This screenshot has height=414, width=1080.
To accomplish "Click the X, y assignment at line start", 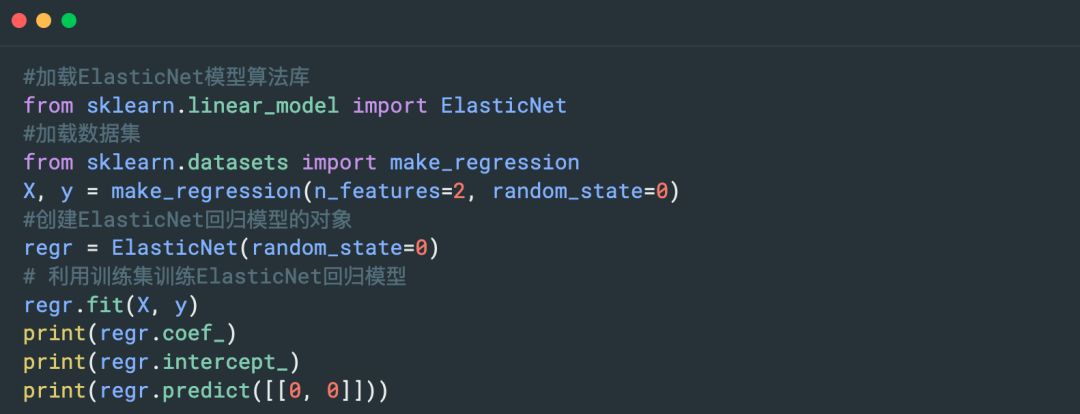I will click(x=47, y=190).
